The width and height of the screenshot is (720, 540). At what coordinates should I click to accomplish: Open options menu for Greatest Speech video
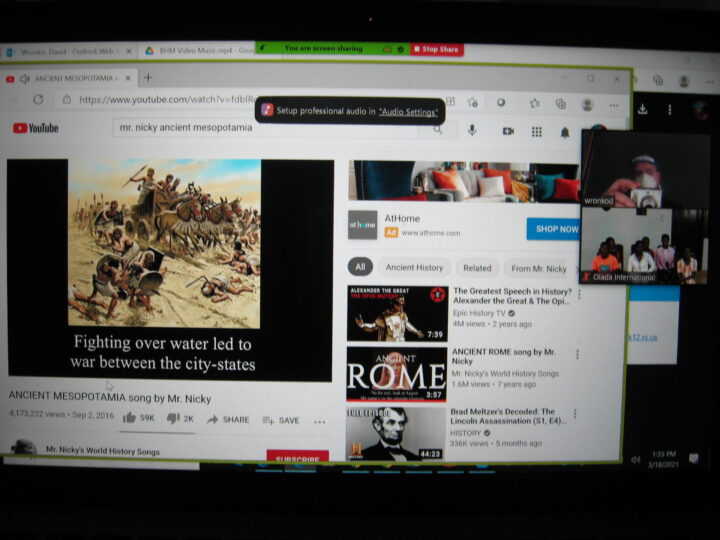pyautogui.click(x=577, y=294)
